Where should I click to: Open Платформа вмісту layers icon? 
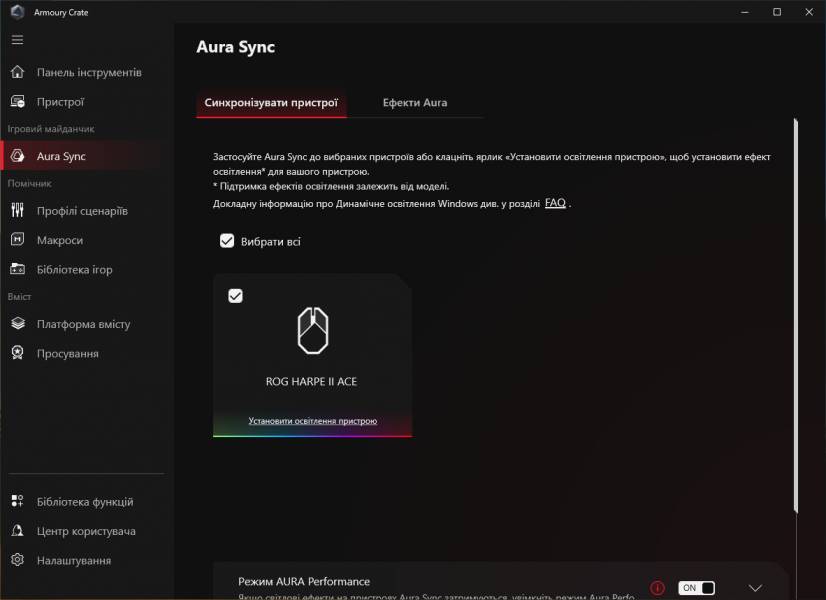(17, 324)
